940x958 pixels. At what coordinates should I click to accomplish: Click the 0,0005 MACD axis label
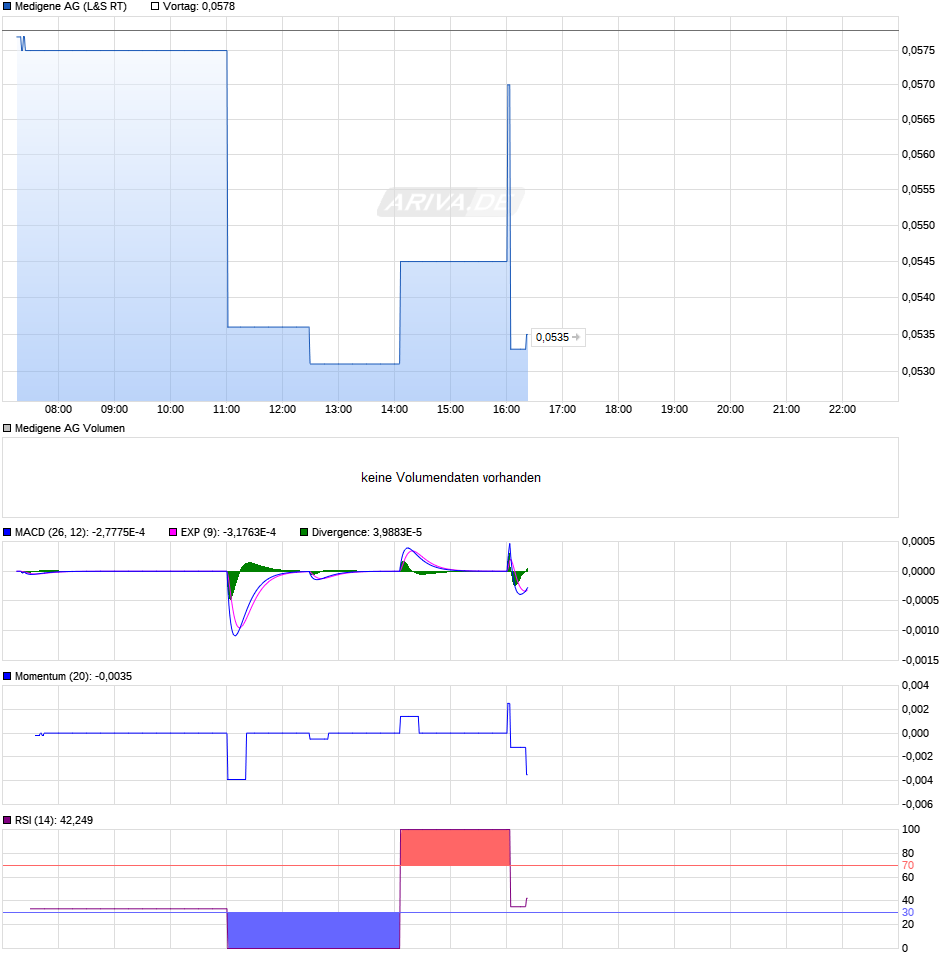pos(918,541)
